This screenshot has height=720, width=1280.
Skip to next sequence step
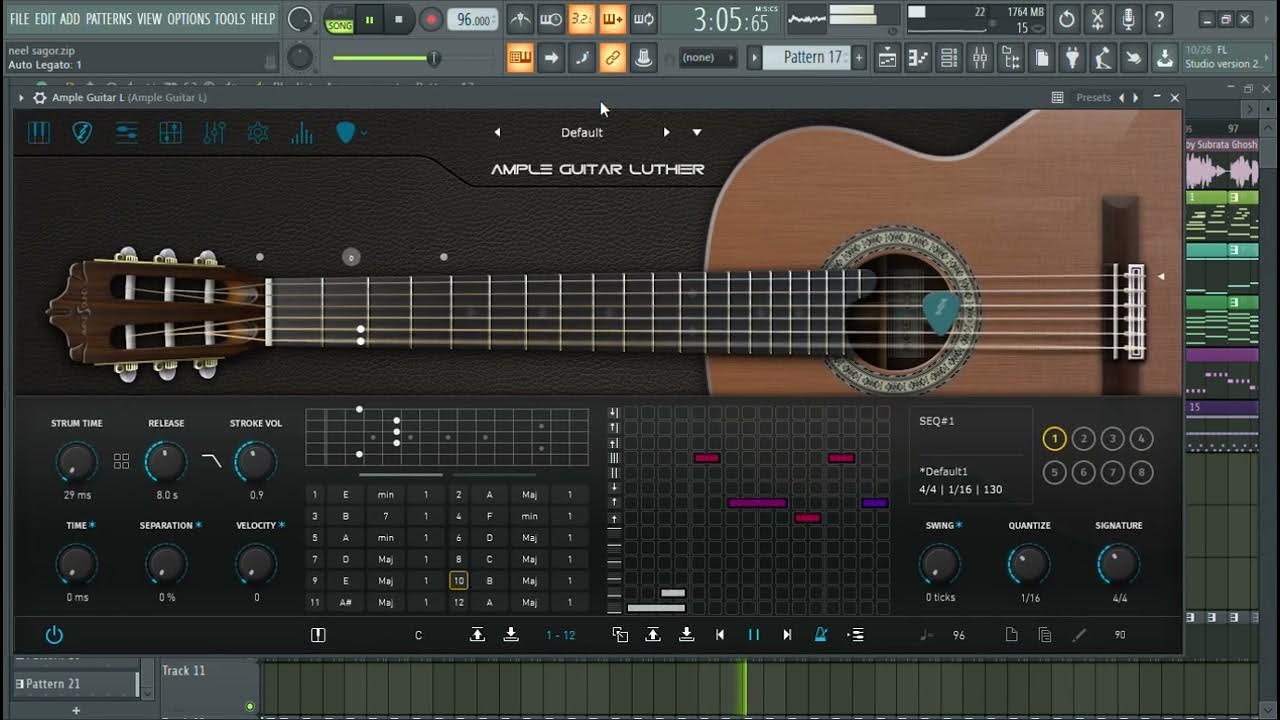pos(787,635)
